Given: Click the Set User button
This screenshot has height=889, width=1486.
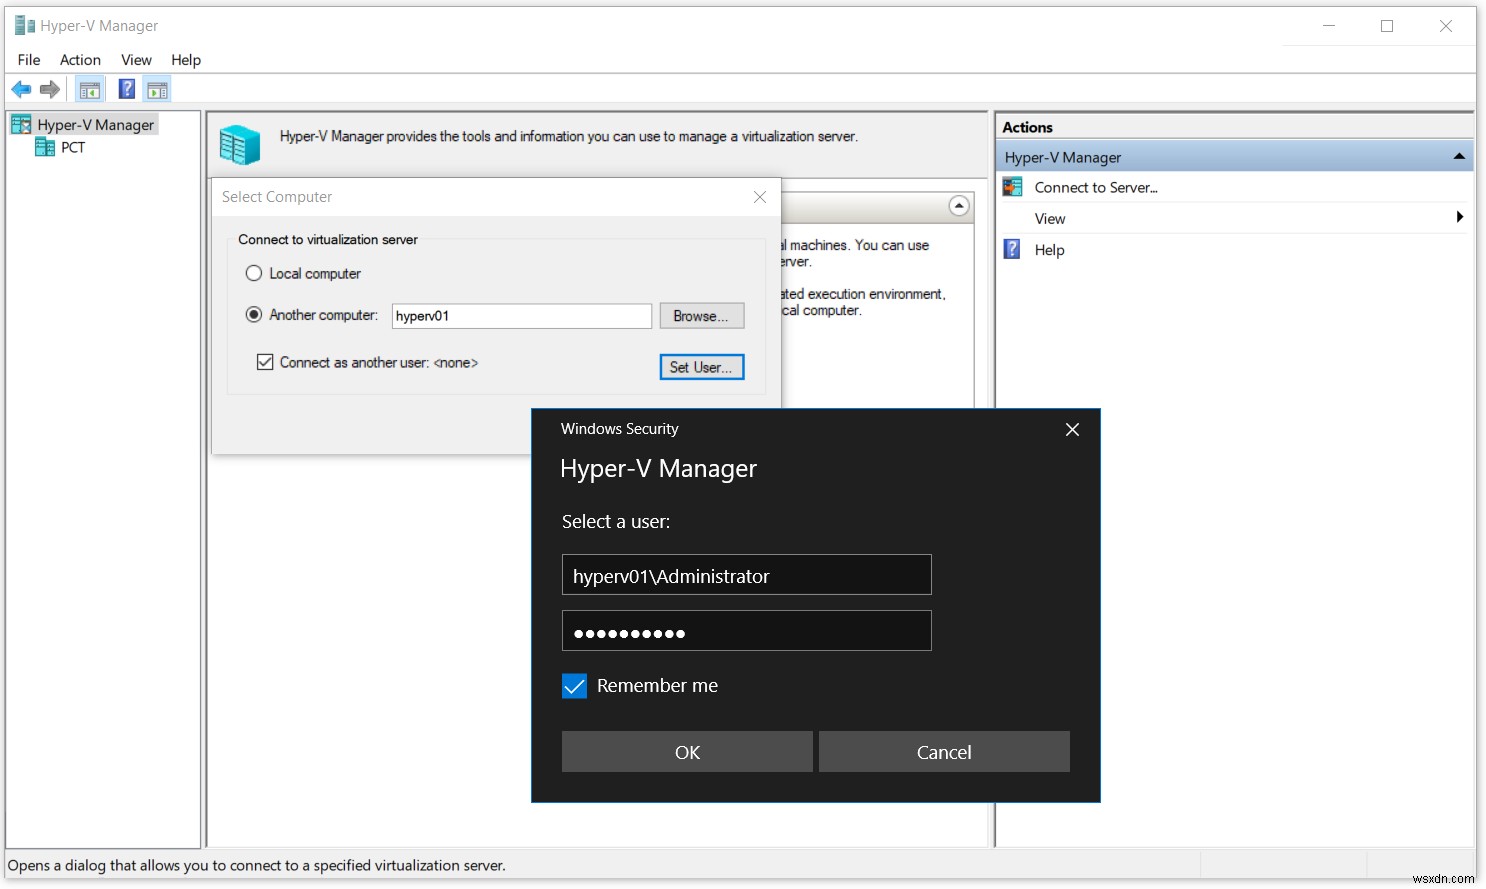Looking at the screenshot, I should 701,366.
